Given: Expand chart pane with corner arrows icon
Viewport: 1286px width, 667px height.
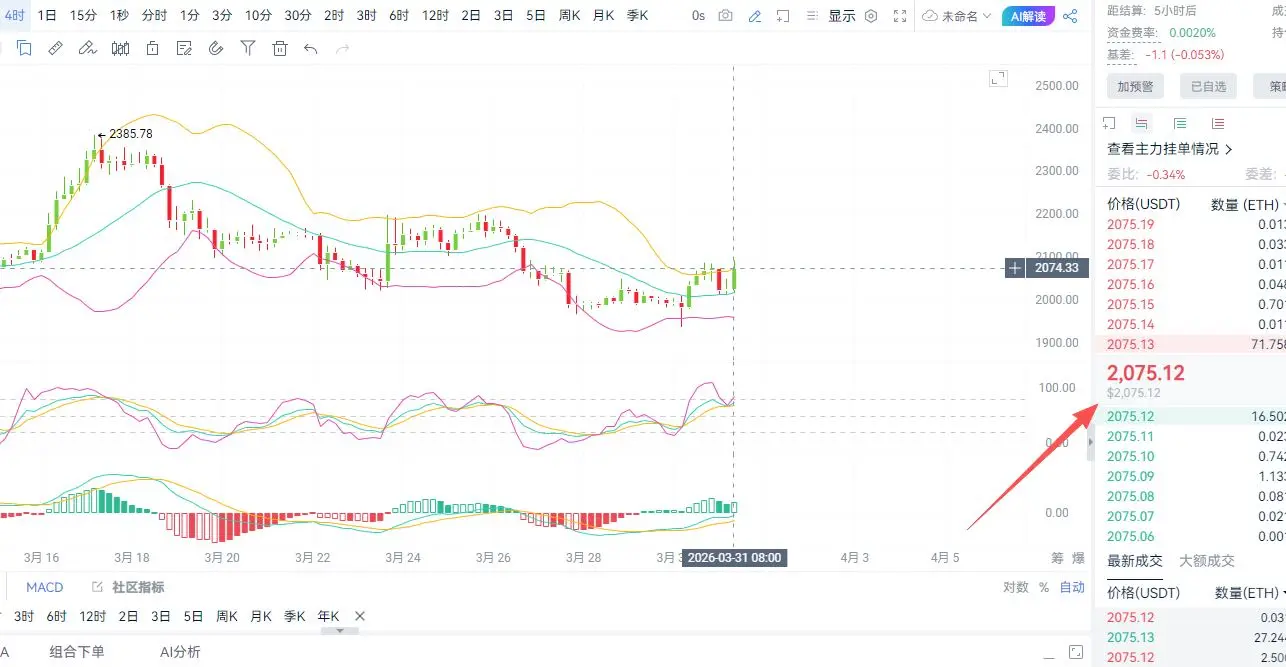Looking at the screenshot, I should [x=997, y=79].
